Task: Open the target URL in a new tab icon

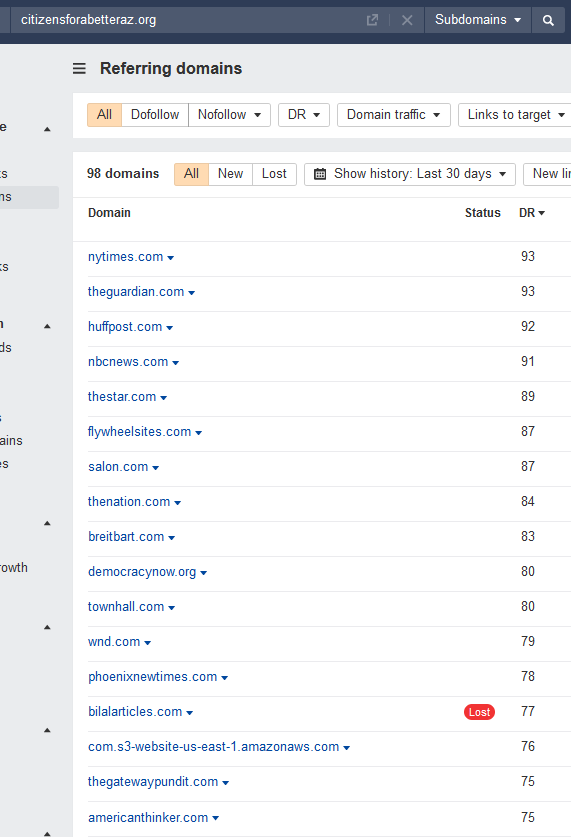Action: pyautogui.click(x=372, y=20)
